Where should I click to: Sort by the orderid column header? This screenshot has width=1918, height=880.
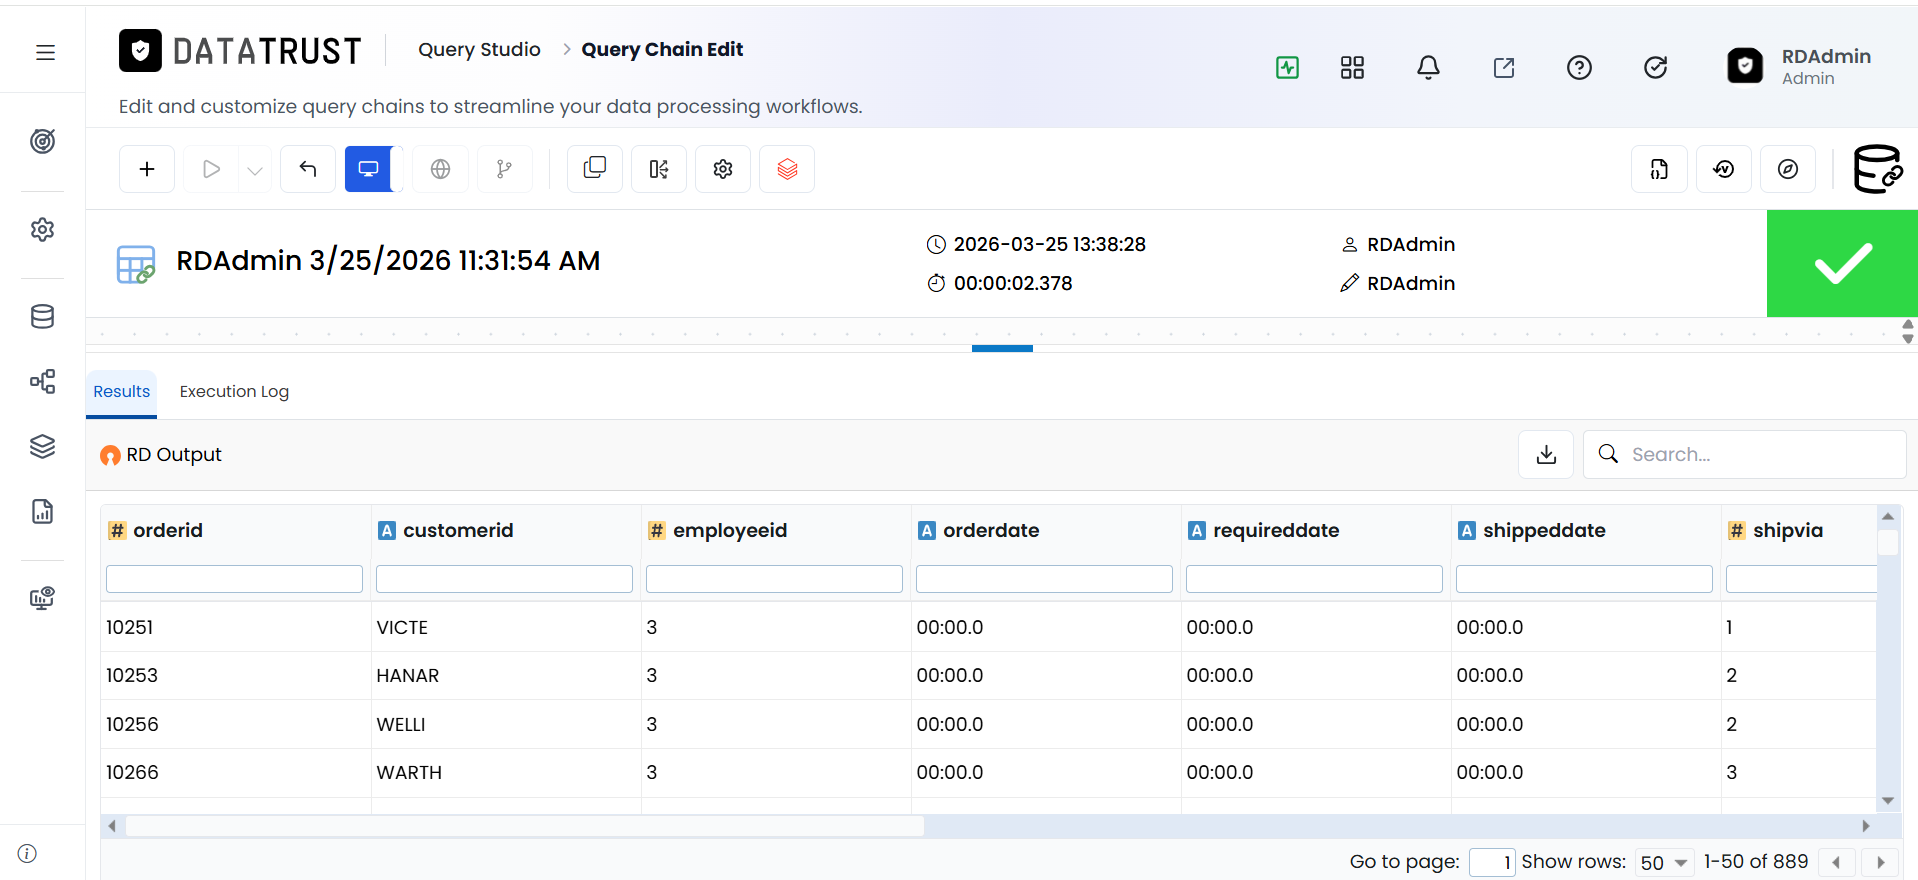(x=168, y=530)
